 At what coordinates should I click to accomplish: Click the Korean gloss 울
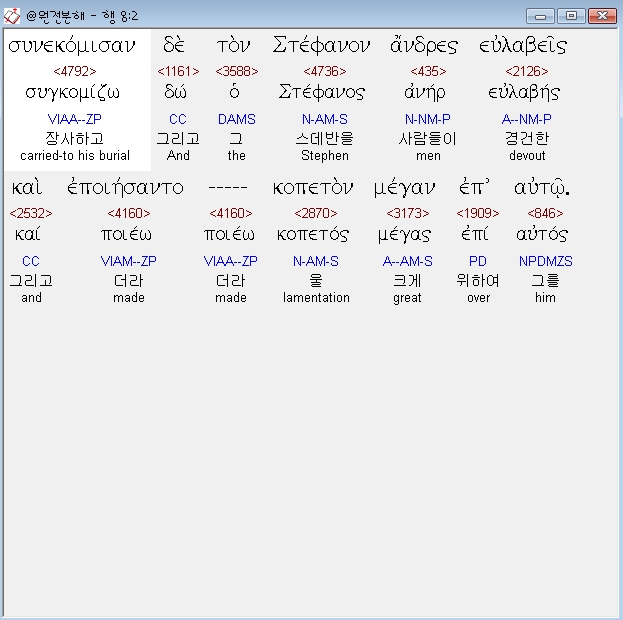(316, 281)
